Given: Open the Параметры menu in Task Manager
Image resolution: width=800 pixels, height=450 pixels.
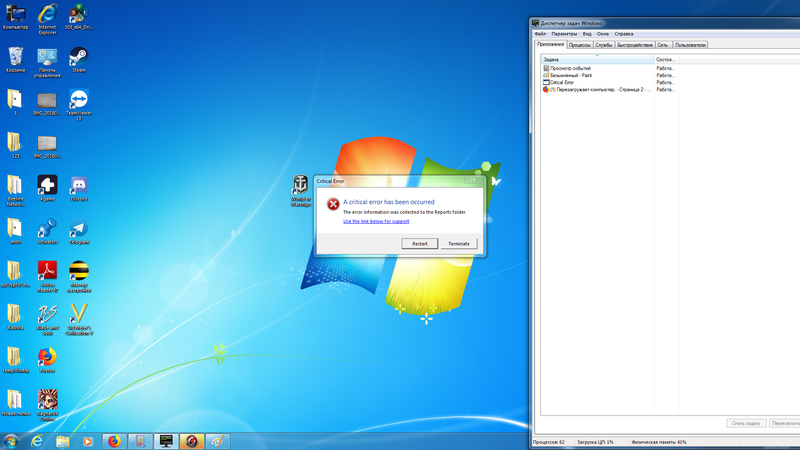Looking at the screenshot, I should click(564, 34).
